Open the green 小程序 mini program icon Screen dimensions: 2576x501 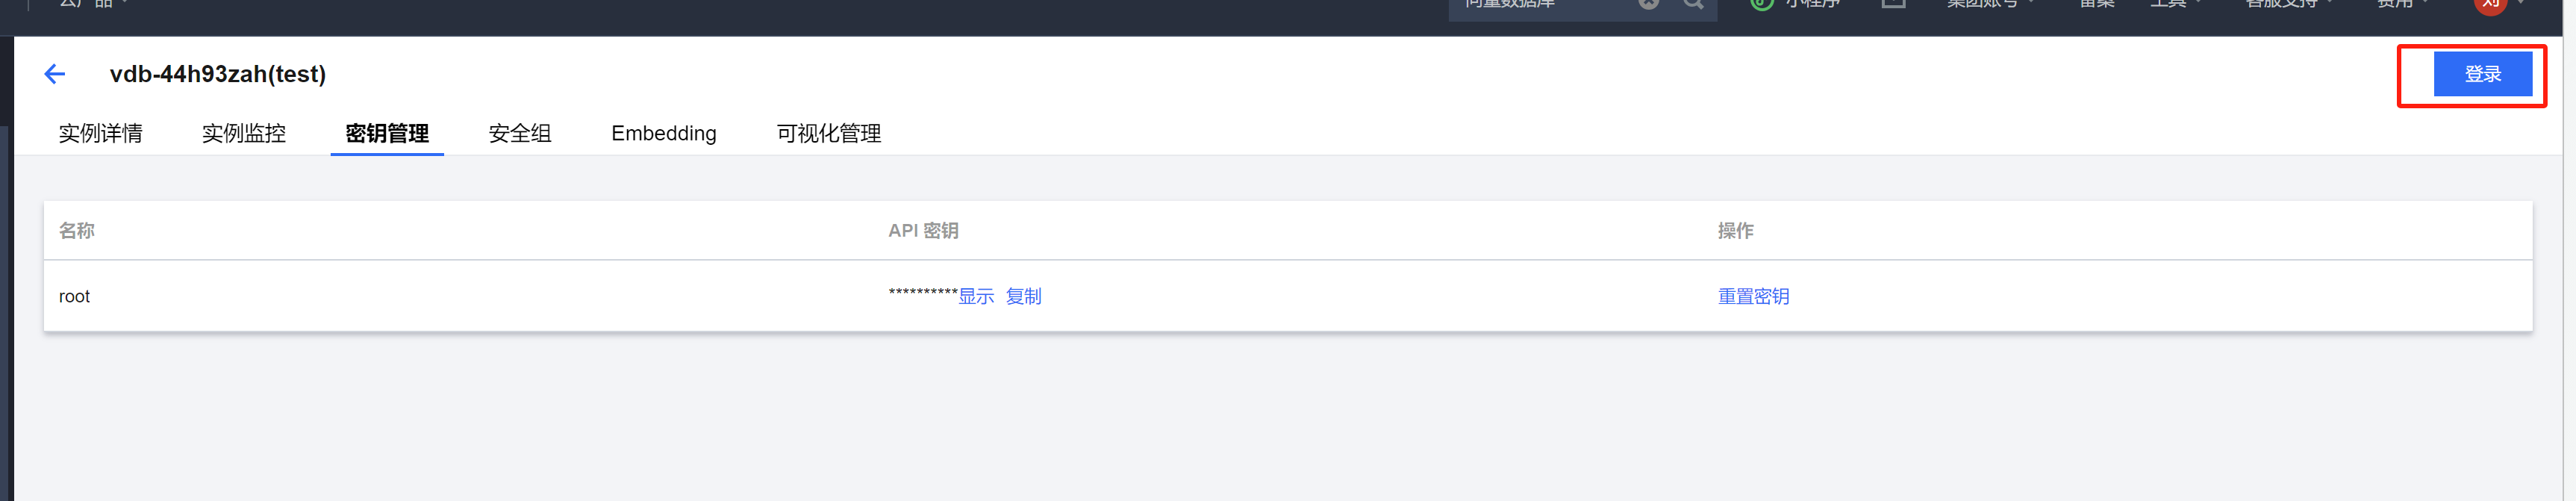click(x=1762, y=4)
